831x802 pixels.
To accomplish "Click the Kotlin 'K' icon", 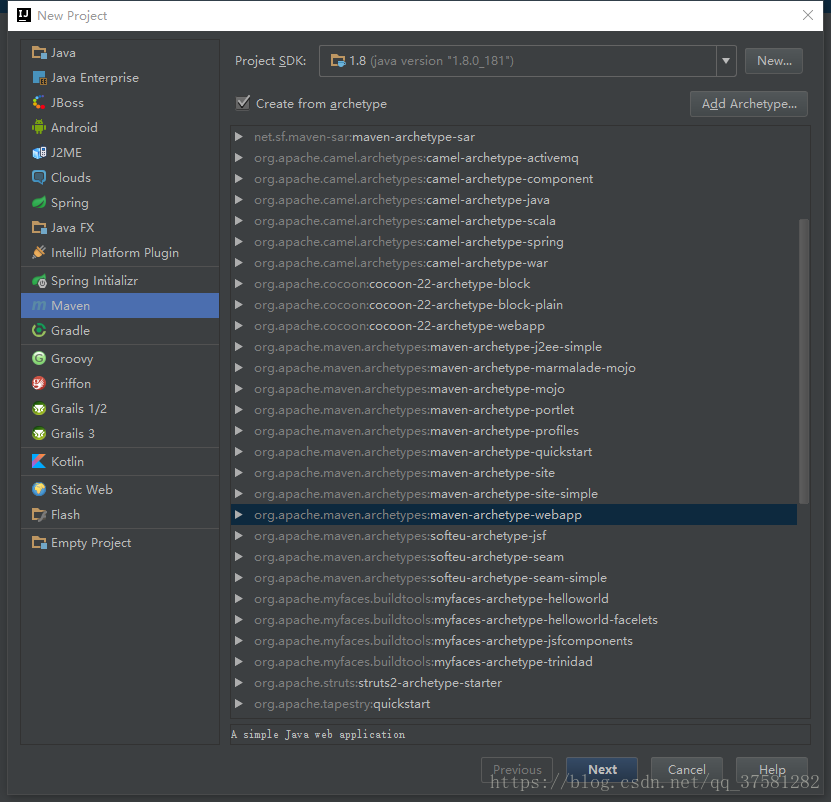I will click(39, 462).
